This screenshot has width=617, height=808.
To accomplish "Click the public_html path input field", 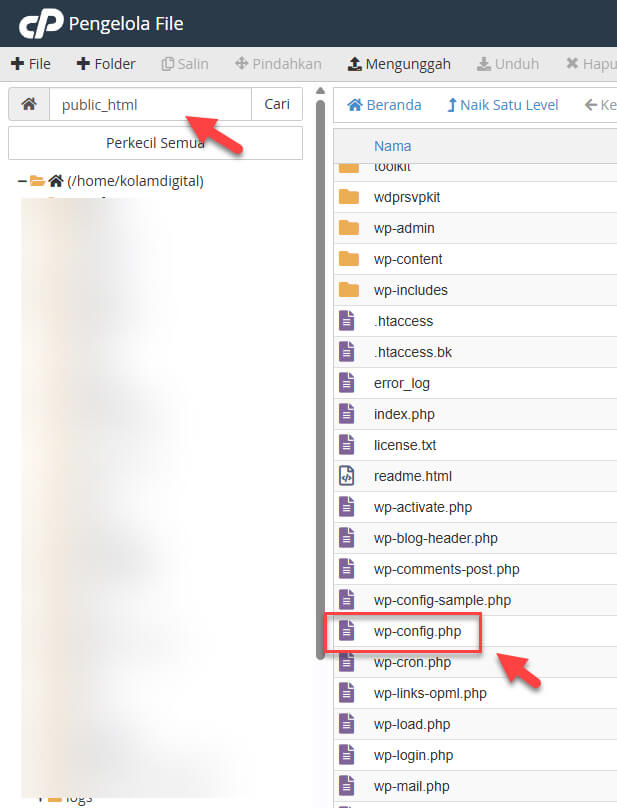I will click(150, 104).
